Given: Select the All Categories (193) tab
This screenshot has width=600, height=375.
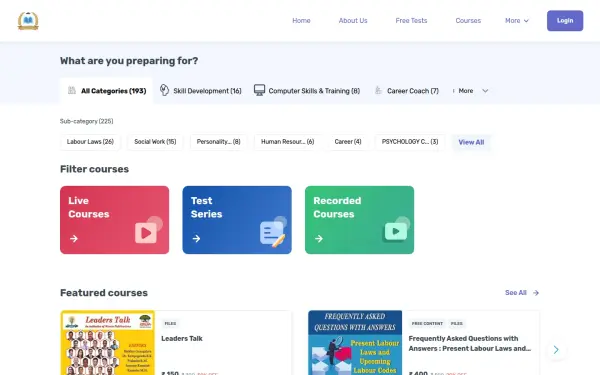Looking at the screenshot, I should click(x=106, y=91).
